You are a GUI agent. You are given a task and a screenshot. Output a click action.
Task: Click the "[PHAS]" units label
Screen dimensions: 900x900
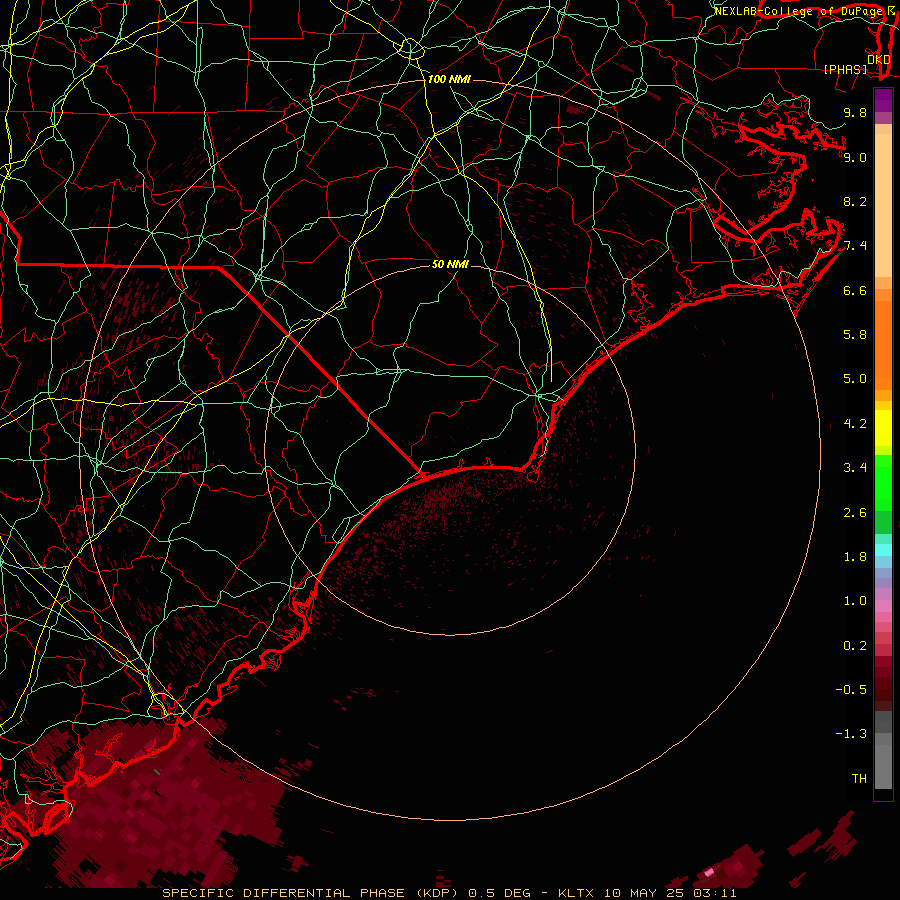(x=845, y=70)
